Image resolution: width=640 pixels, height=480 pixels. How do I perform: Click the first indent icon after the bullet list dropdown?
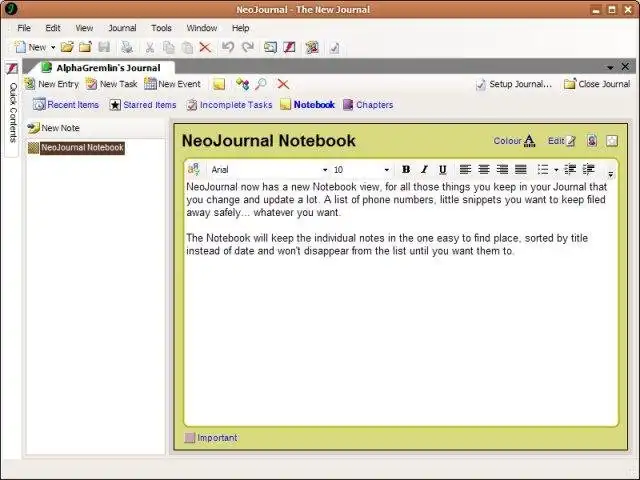pos(570,169)
